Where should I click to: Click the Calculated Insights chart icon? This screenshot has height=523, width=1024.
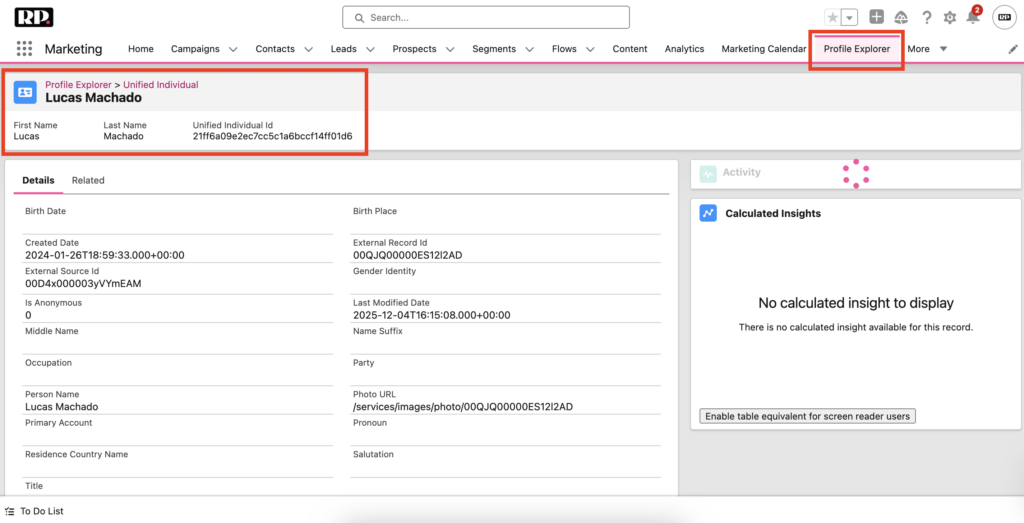click(x=708, y=213)
